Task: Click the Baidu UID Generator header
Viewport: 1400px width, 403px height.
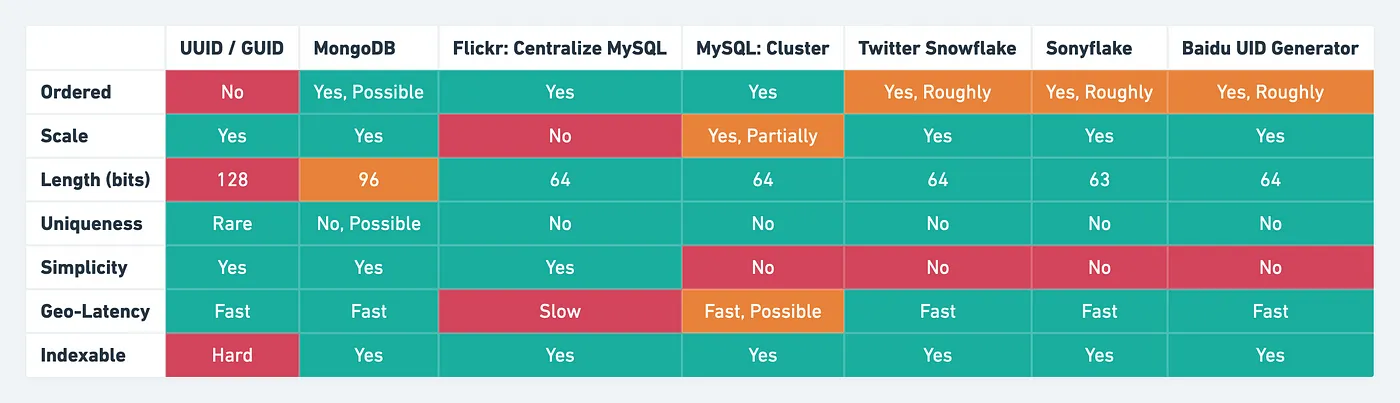Action: click(1270, 48)
